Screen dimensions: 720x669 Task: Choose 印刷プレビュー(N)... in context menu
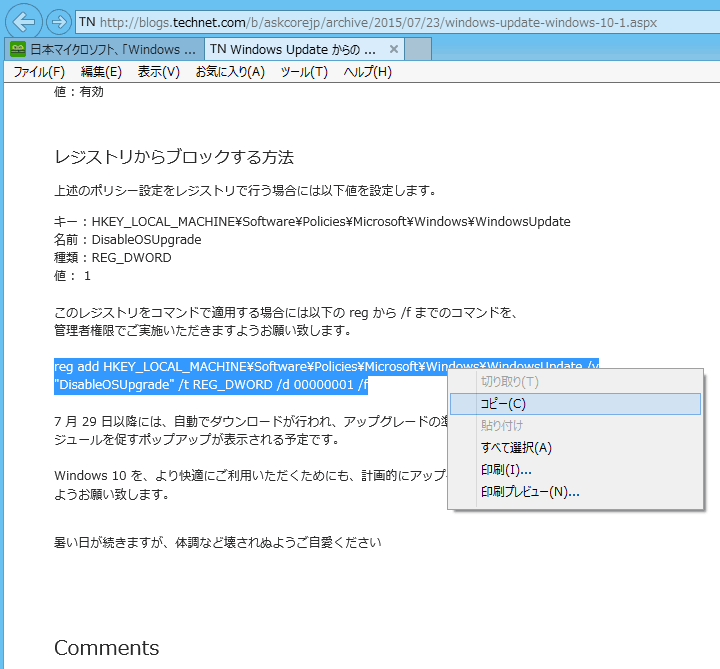575,492
